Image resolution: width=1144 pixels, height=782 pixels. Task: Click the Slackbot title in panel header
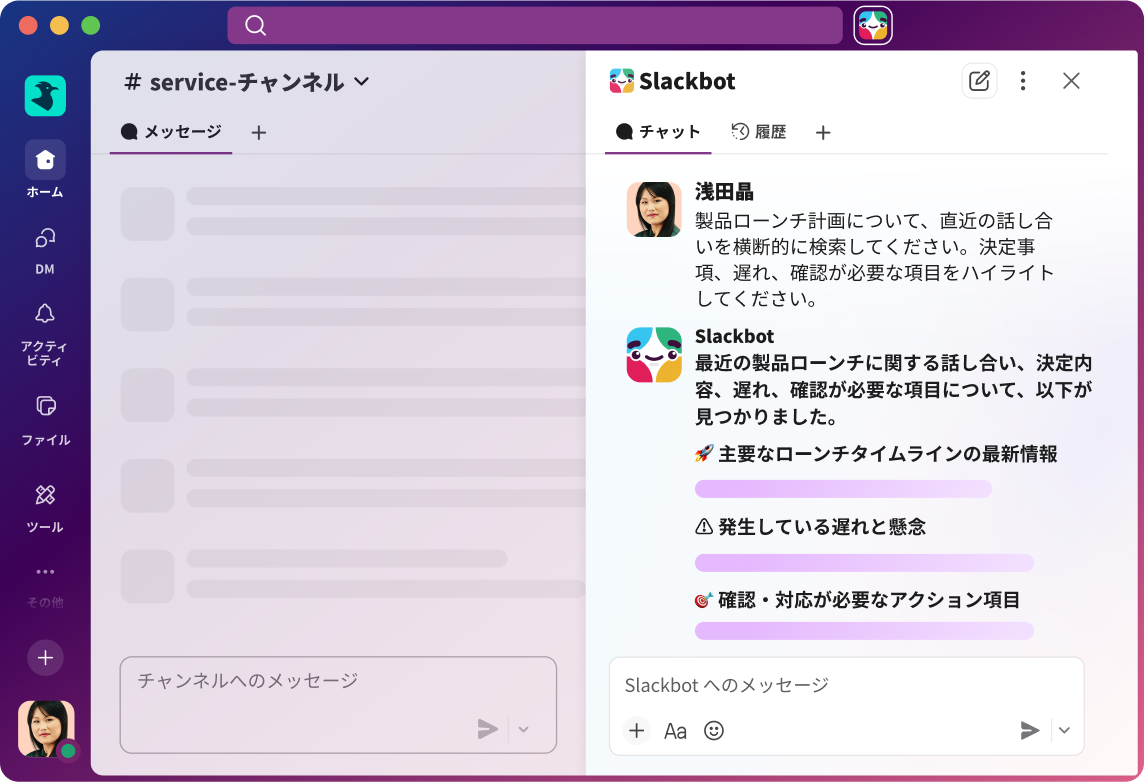pyautogui.click(x=687, y=81)
